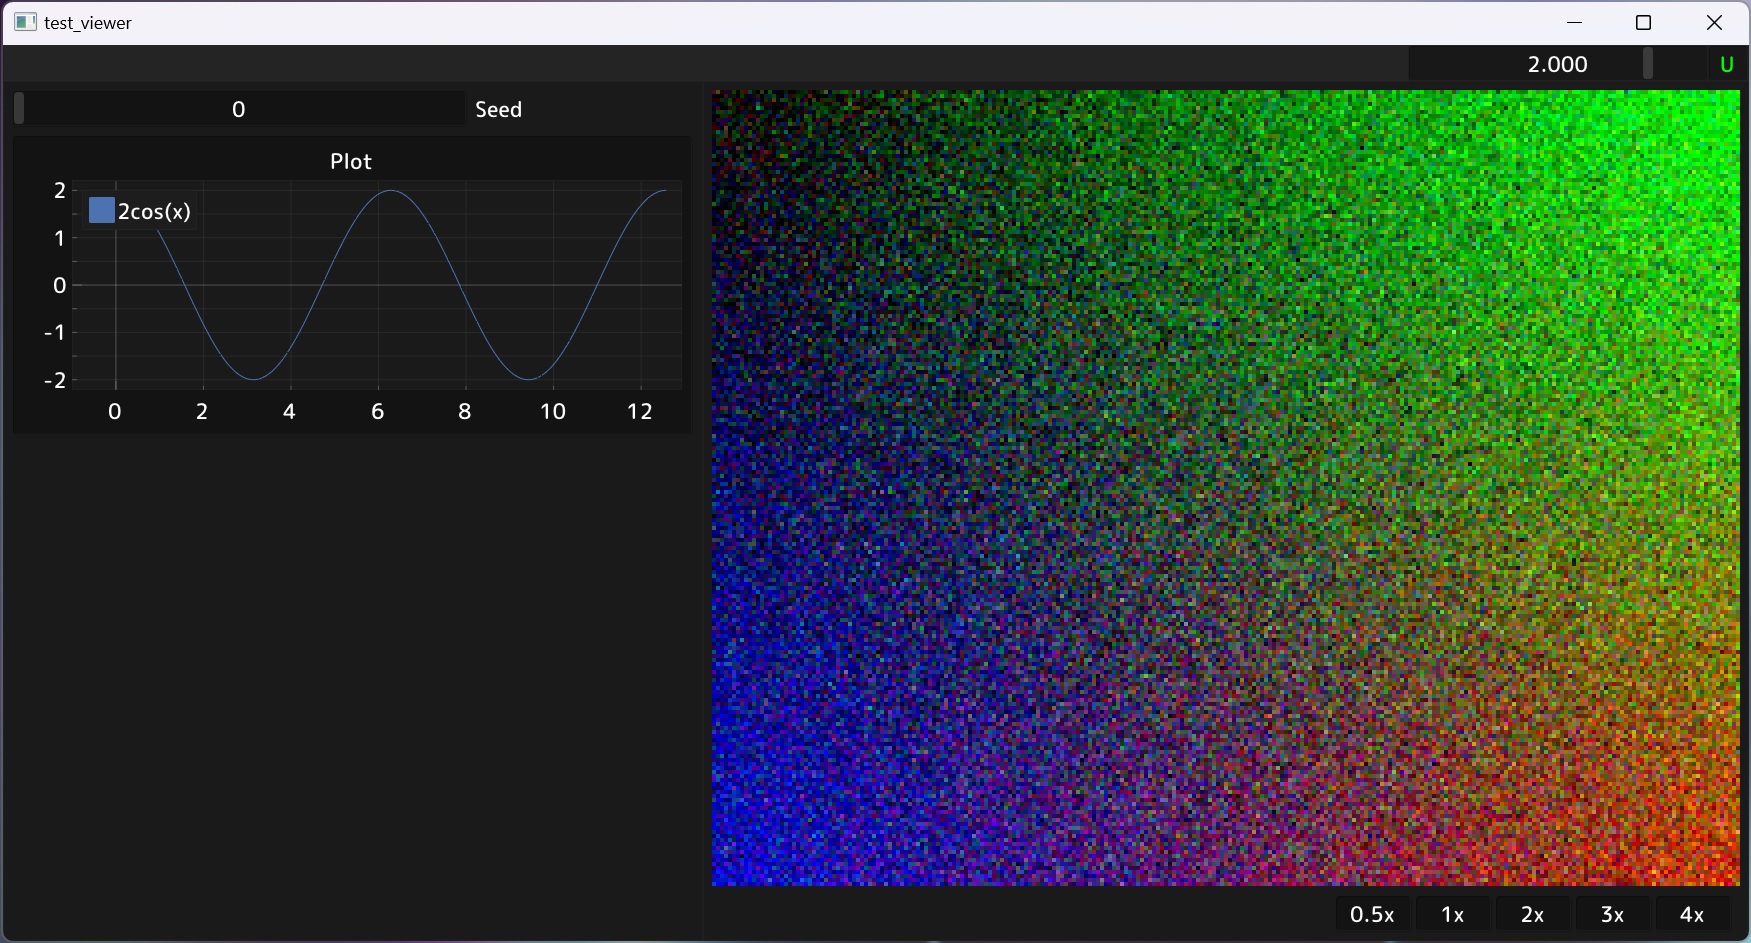Minimize the test_viewer window
1751x943 pixels.
[1573, 21]
